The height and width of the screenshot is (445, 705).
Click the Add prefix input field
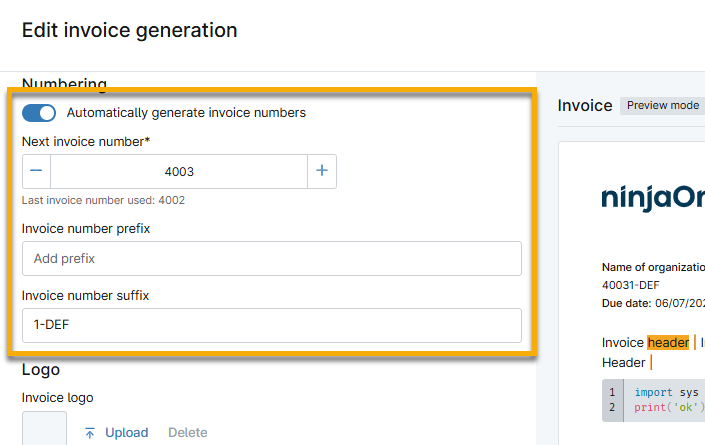(272, 258)
